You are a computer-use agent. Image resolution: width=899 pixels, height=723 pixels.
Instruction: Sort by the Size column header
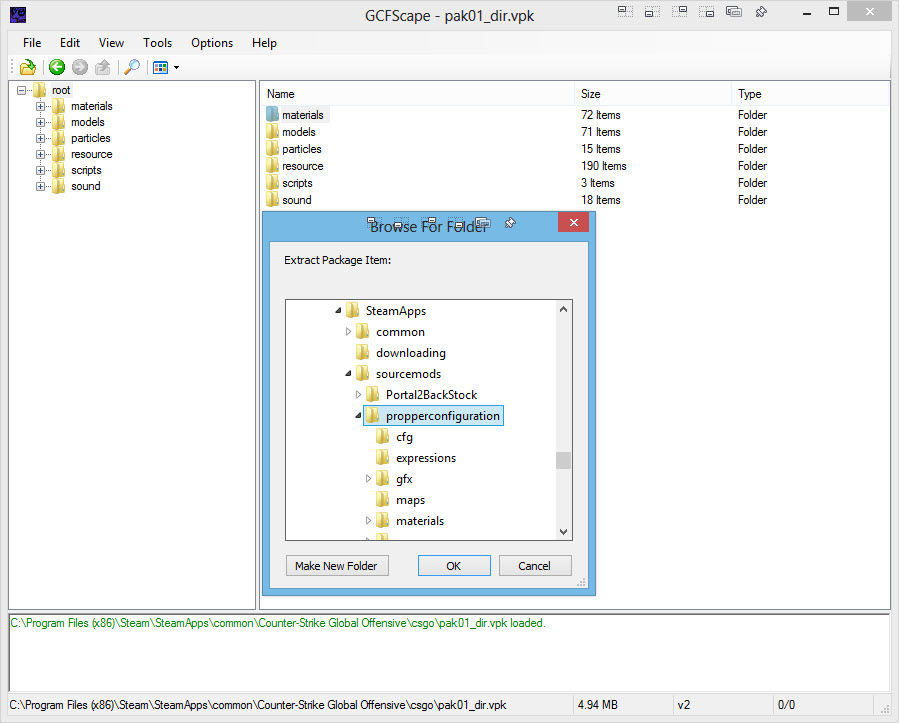[652, 94]
